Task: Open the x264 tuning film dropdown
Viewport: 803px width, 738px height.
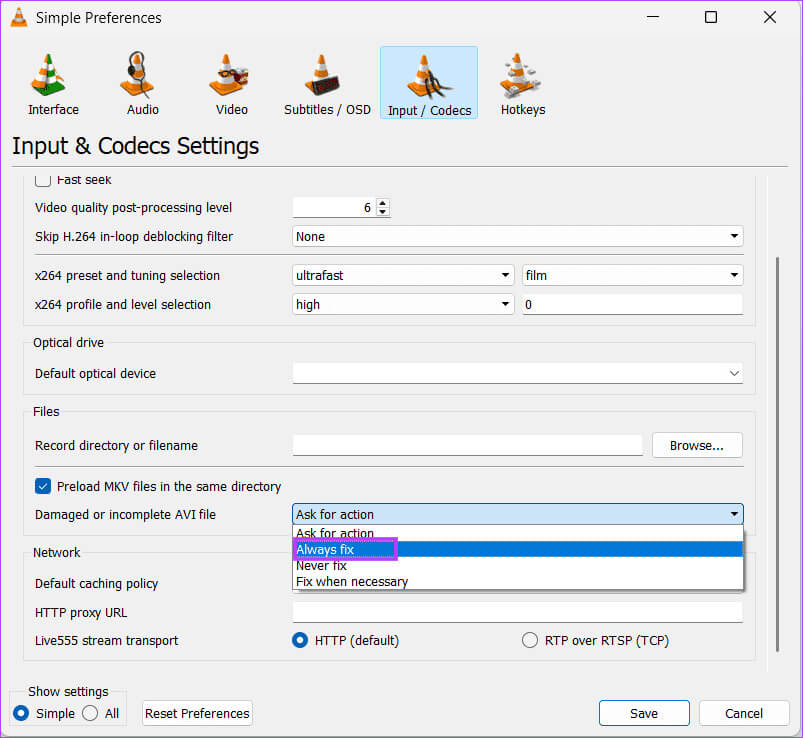Action: point(632,275)
